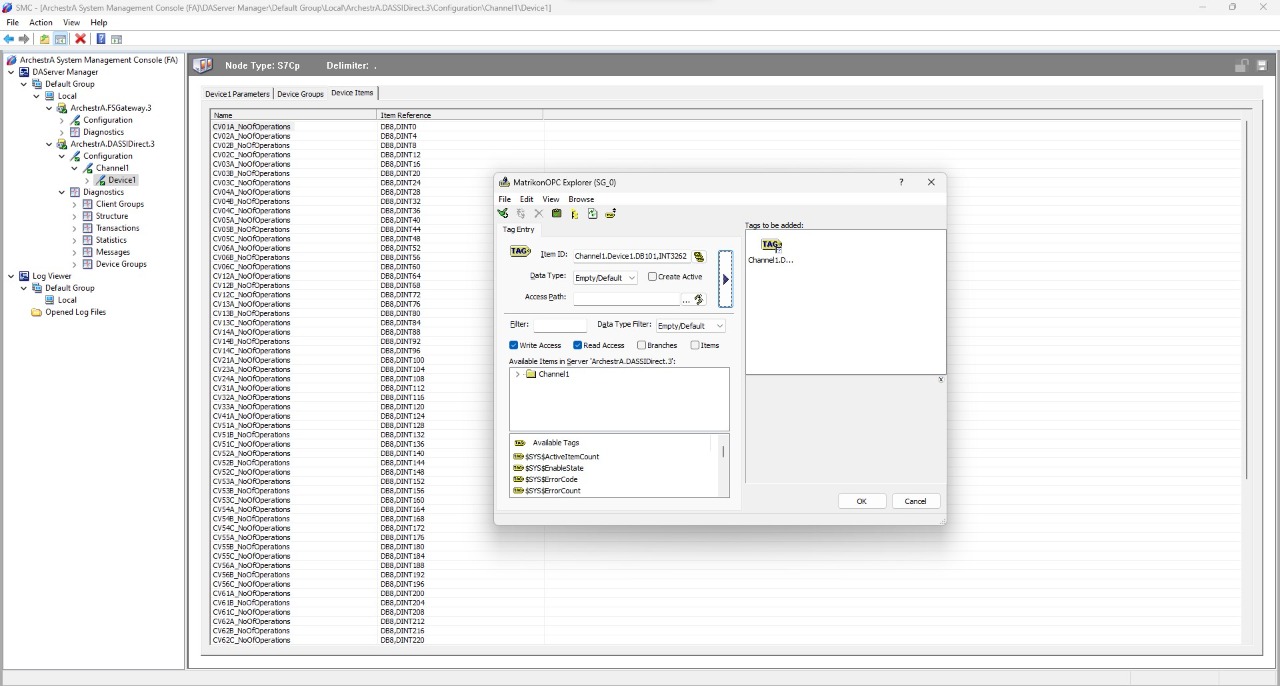Click the validate icon next to Item ID
This screenshot has height=686, width=1280.
point(699,257)
